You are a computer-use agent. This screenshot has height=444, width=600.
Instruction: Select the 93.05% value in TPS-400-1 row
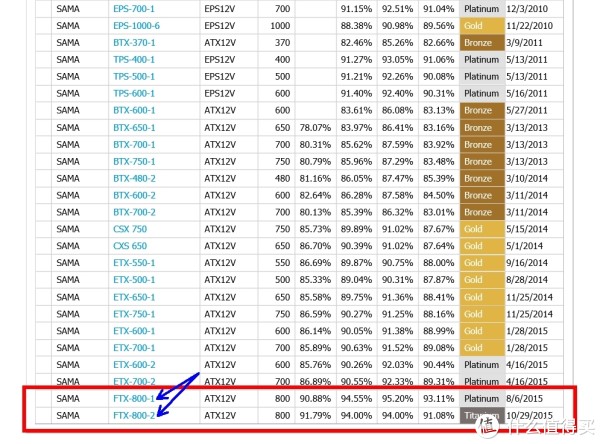coord(398,60)
